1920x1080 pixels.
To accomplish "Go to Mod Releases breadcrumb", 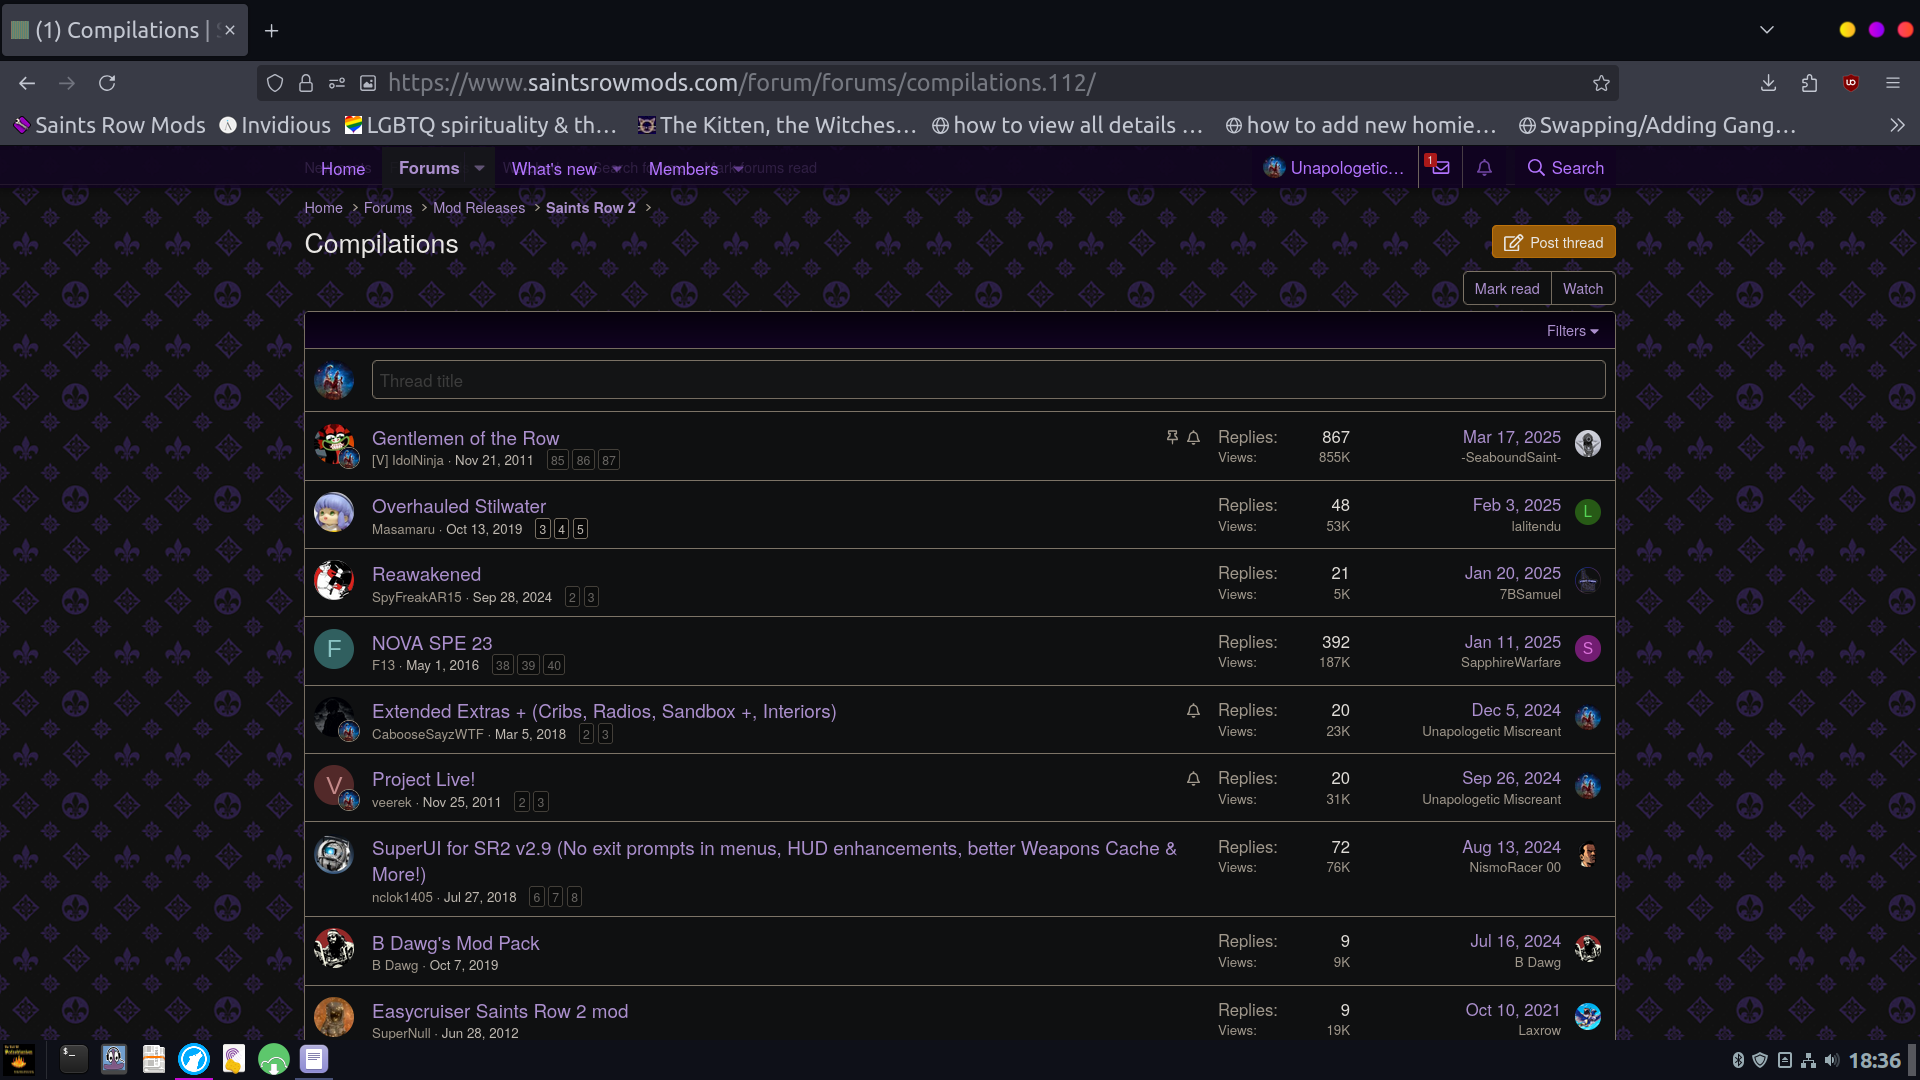I will [x=478, y=208].
